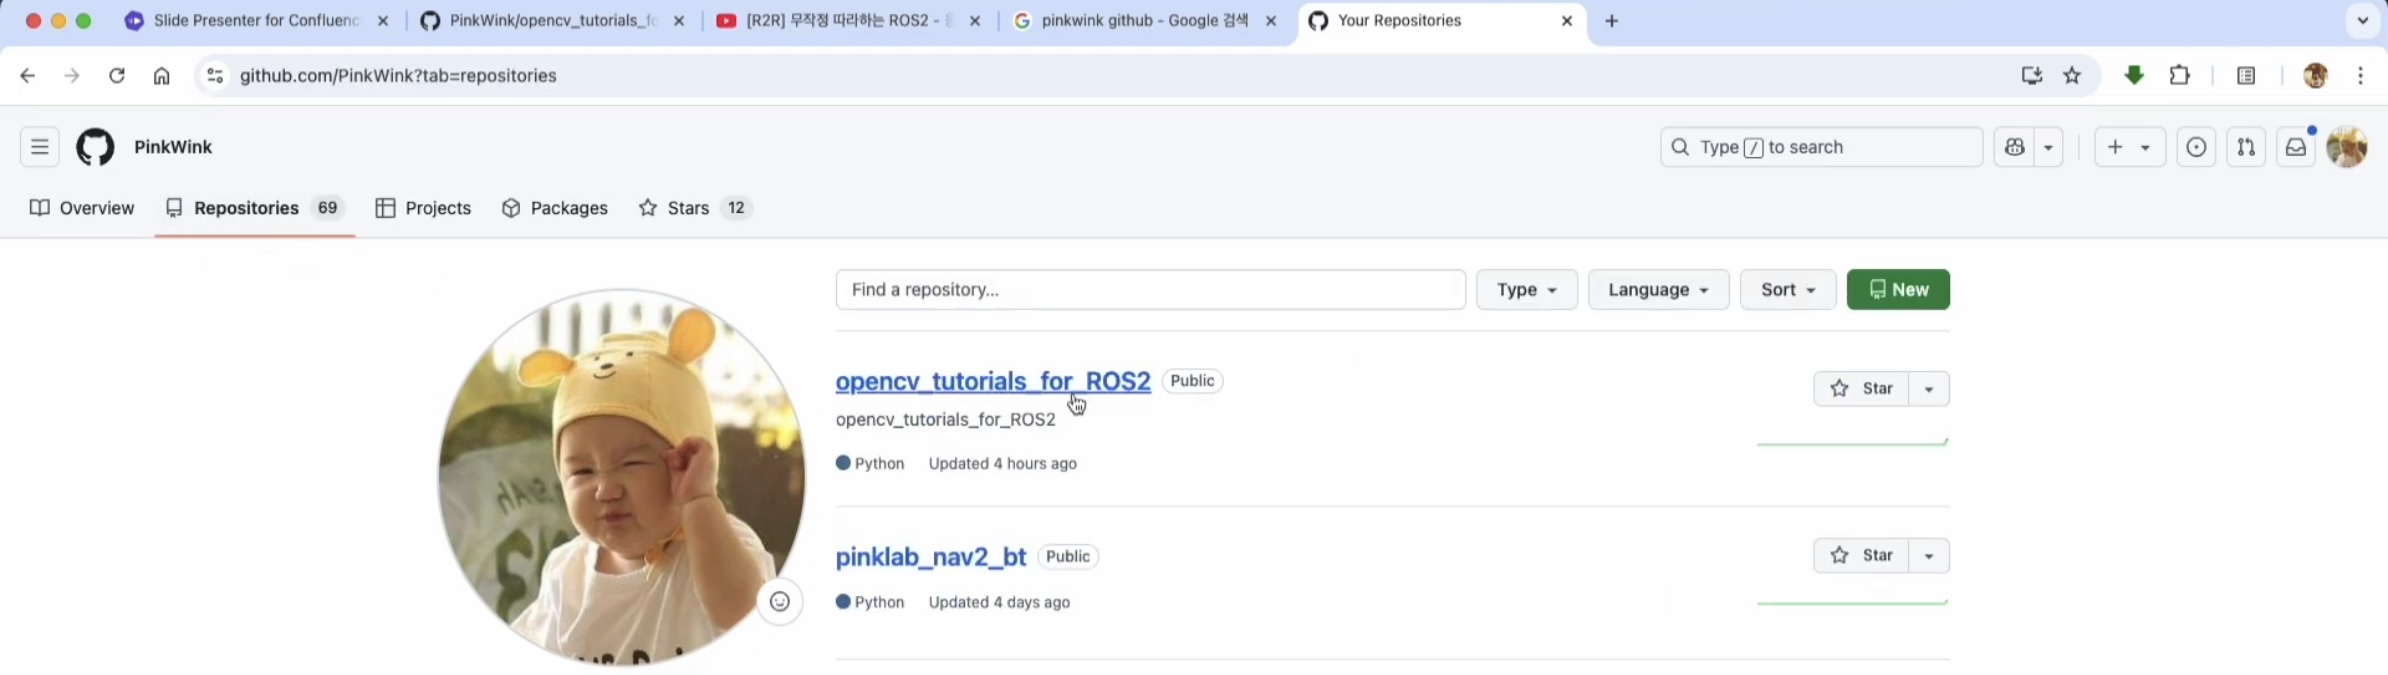
Task: Open the Stars tab
Action: [694, 208]
